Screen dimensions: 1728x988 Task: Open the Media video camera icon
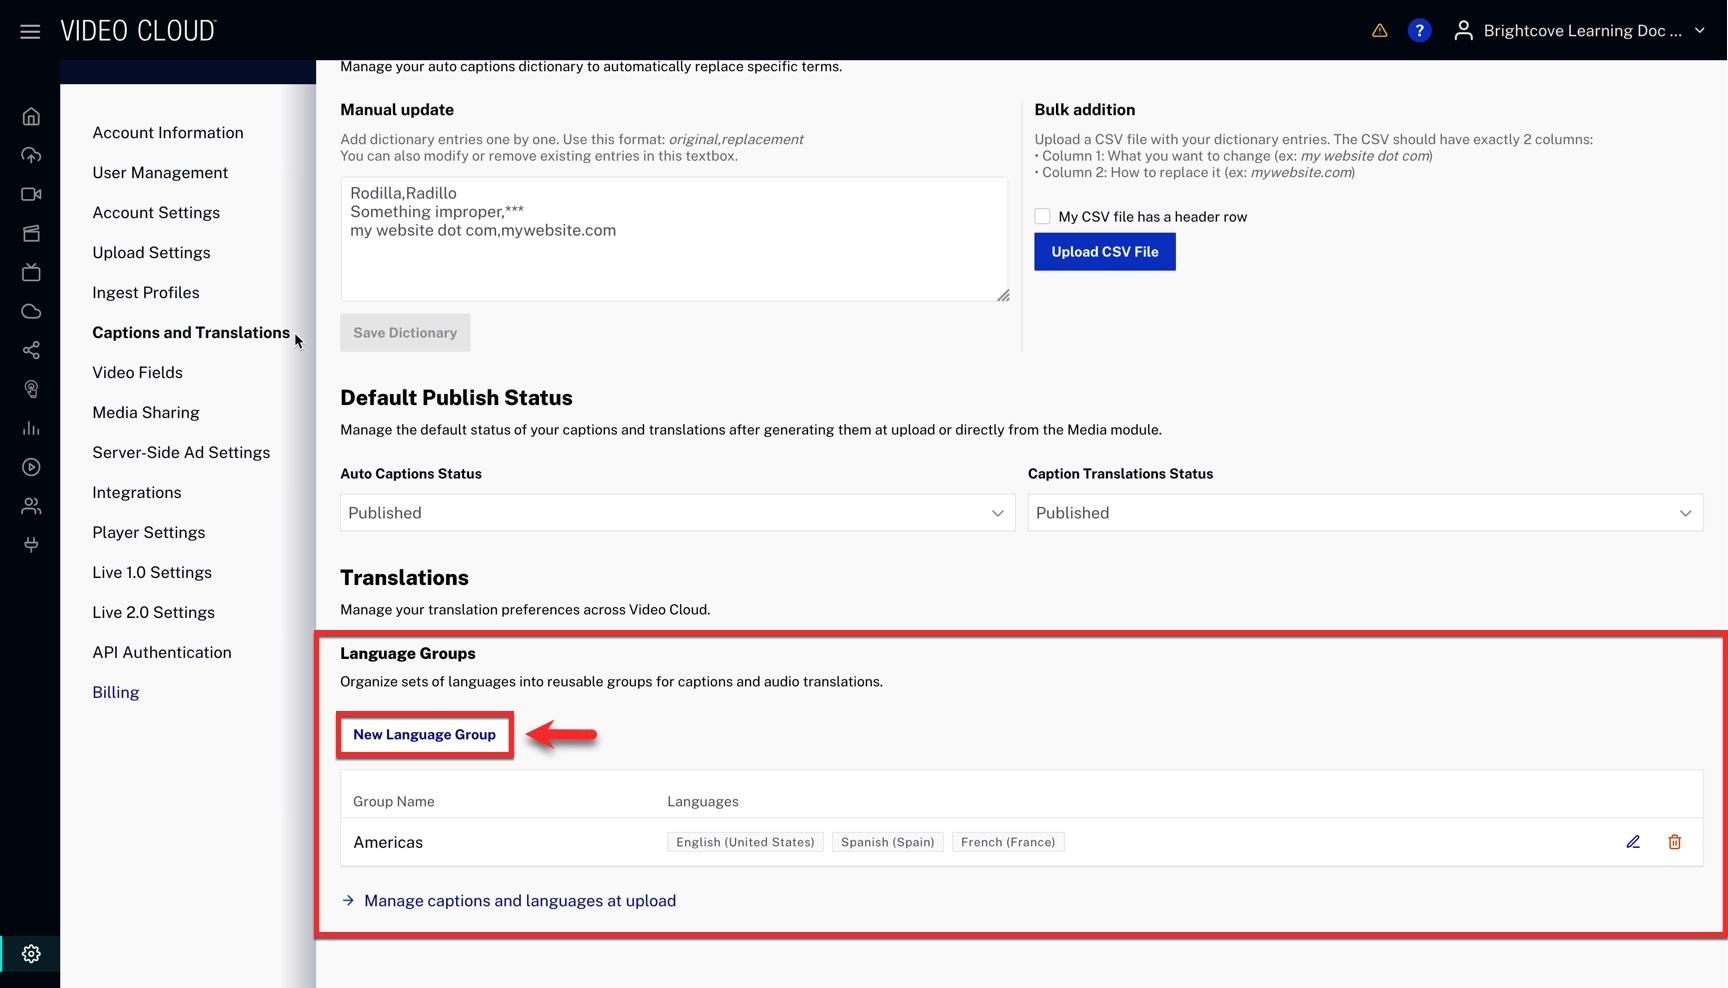point(31,195)
